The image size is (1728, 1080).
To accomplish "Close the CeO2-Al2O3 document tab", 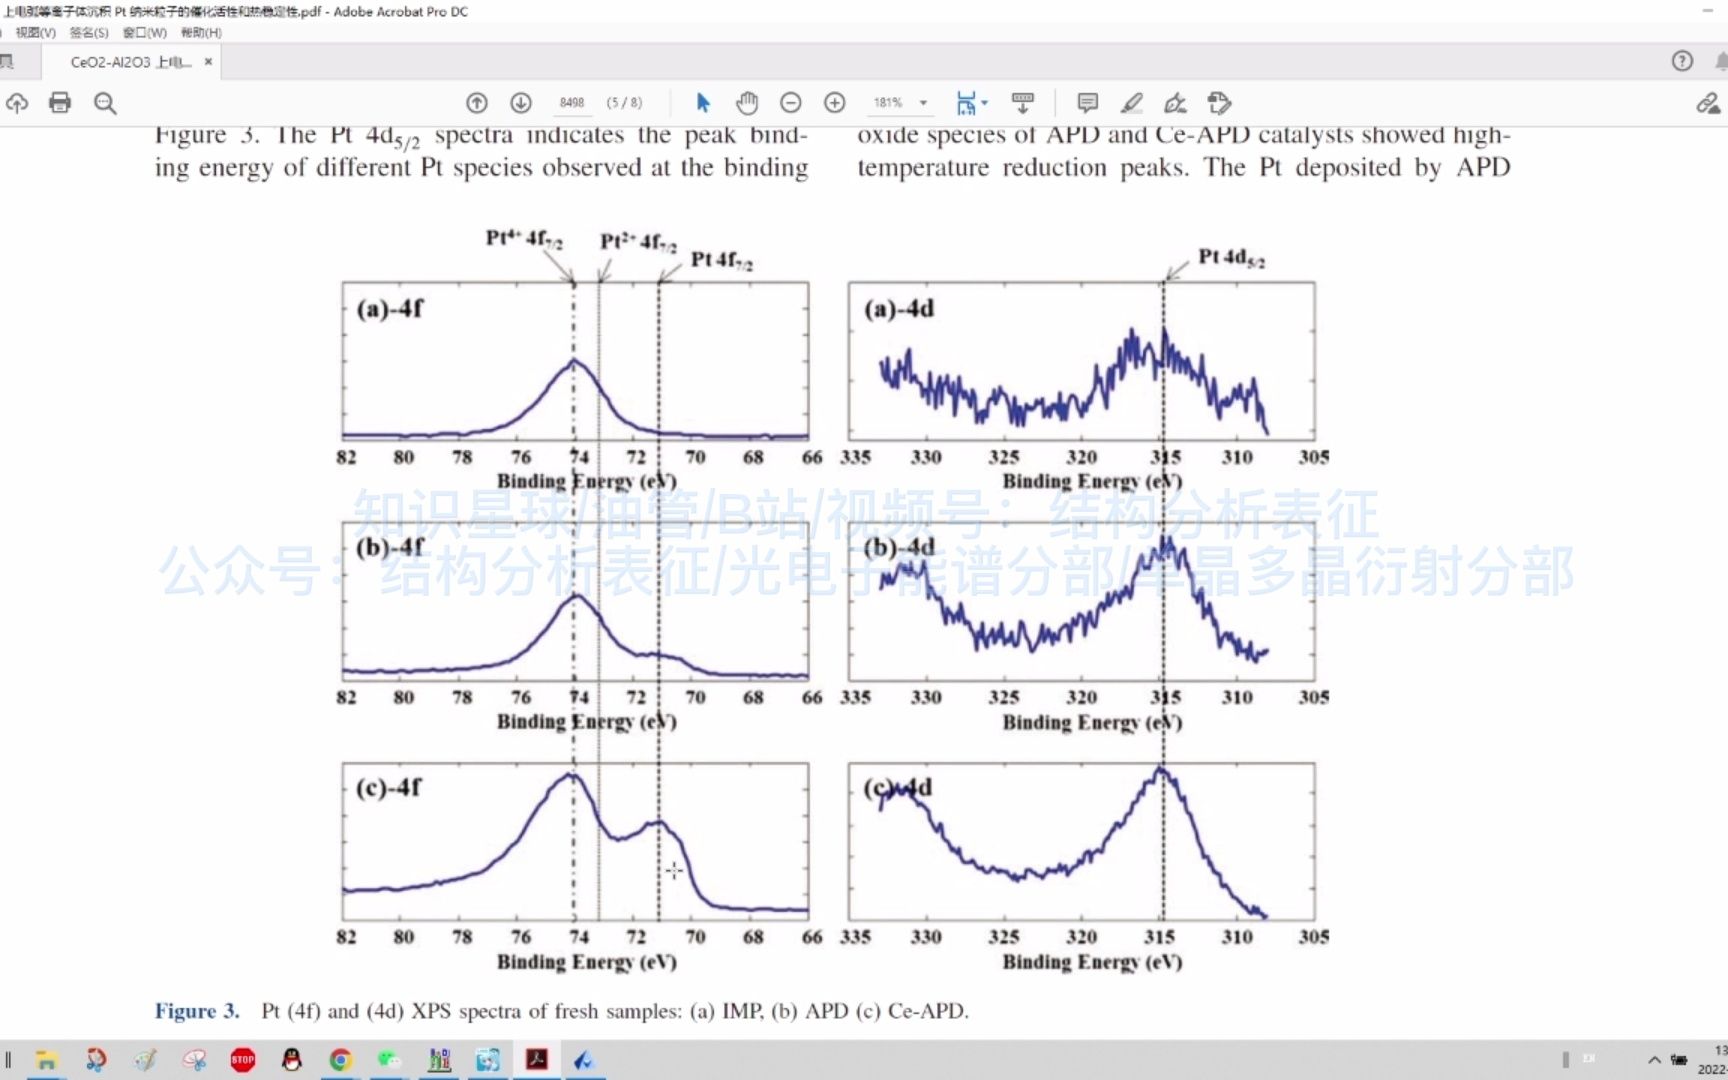I will (x=208, y=62).
